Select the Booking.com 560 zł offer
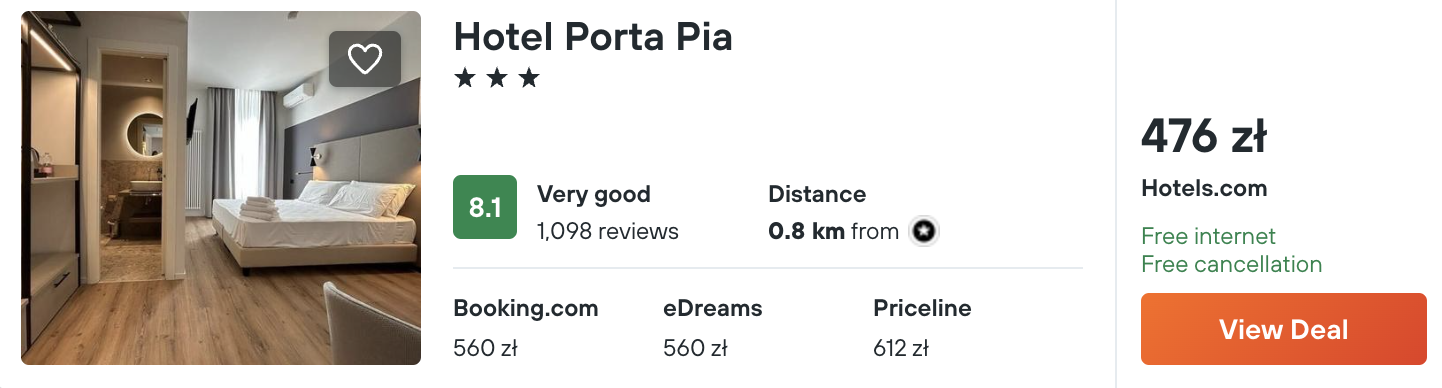Viewport: 1442px width, 388px height. point(526,328)
